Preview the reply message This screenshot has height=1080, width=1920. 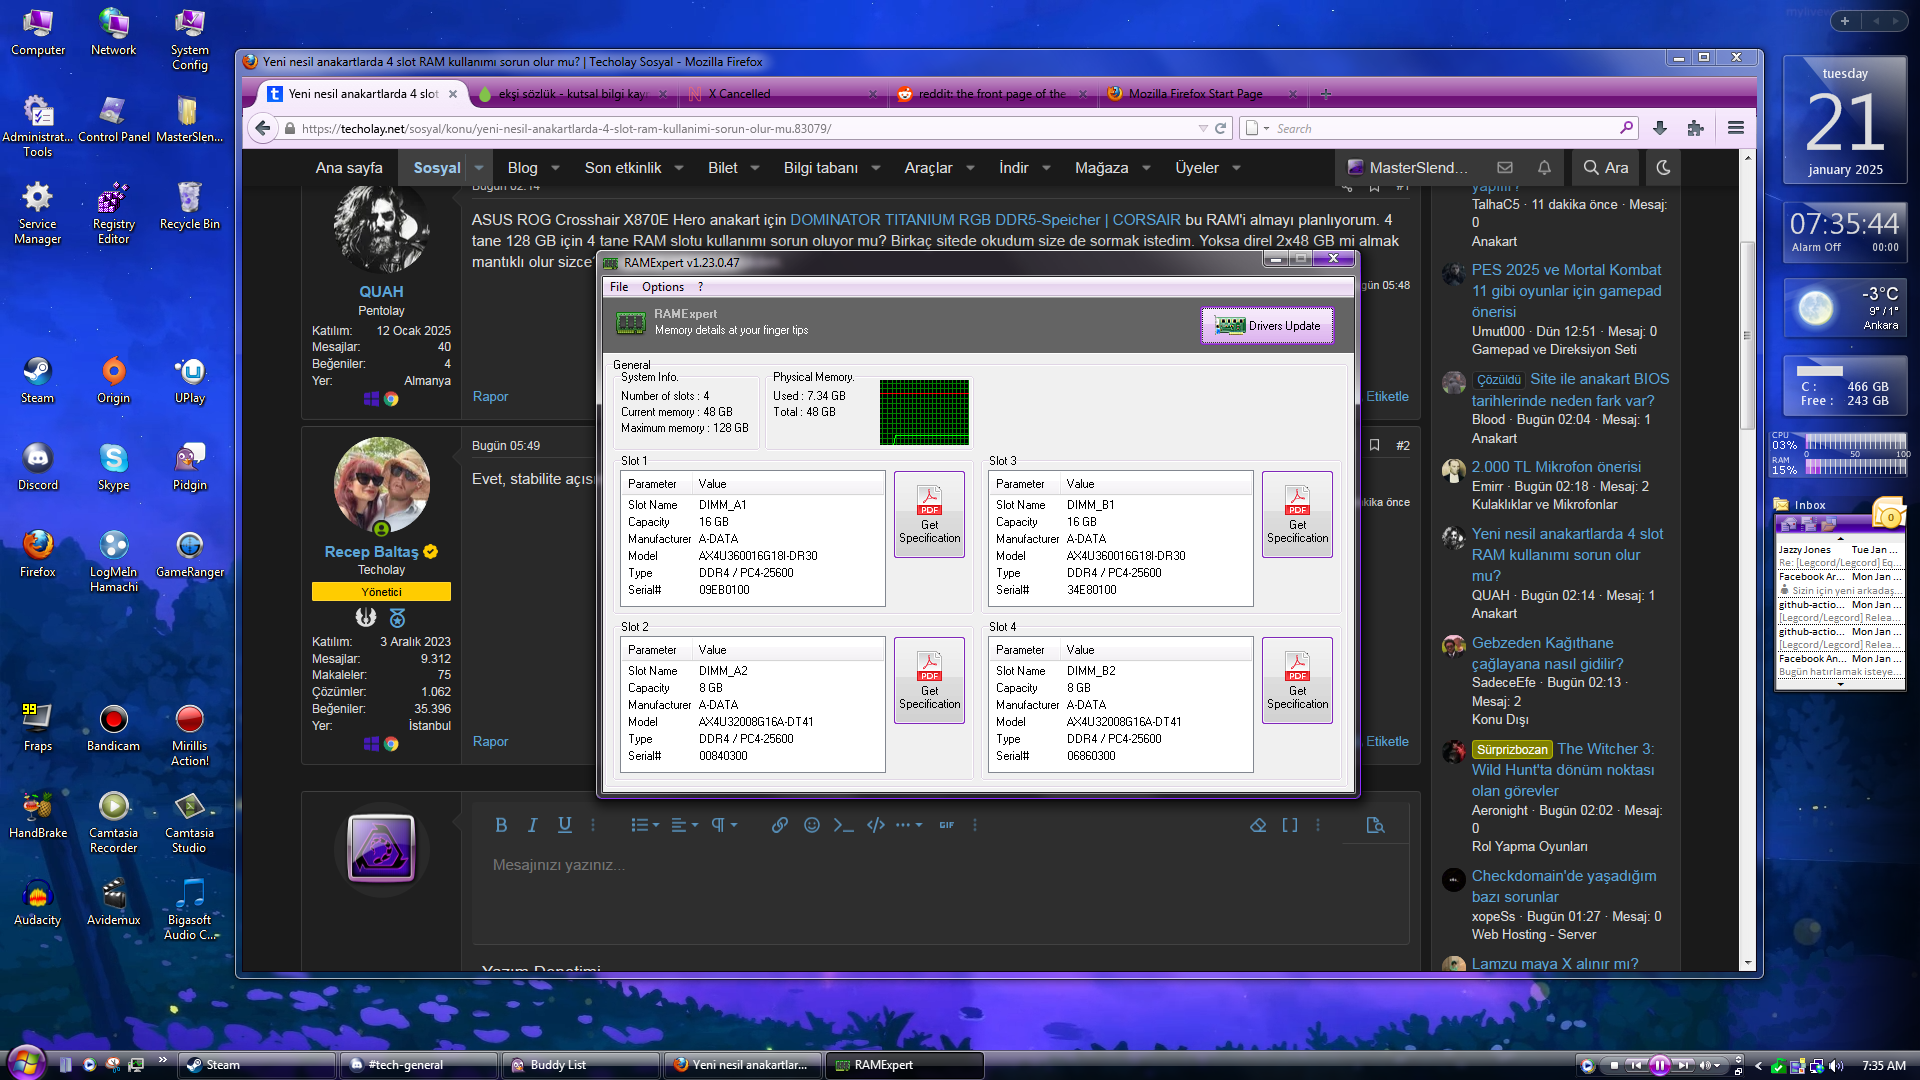point(1376,825)
